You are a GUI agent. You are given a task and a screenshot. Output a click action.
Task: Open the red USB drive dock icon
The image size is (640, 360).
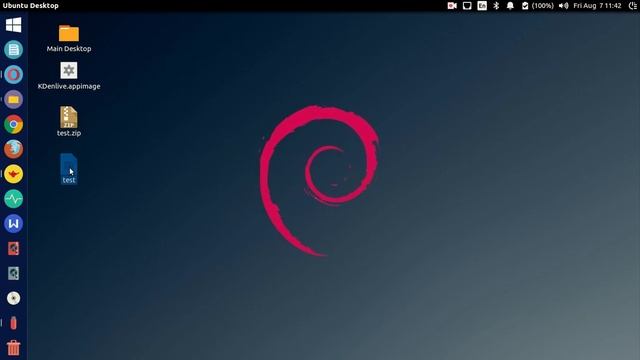(x=13, y=323)
